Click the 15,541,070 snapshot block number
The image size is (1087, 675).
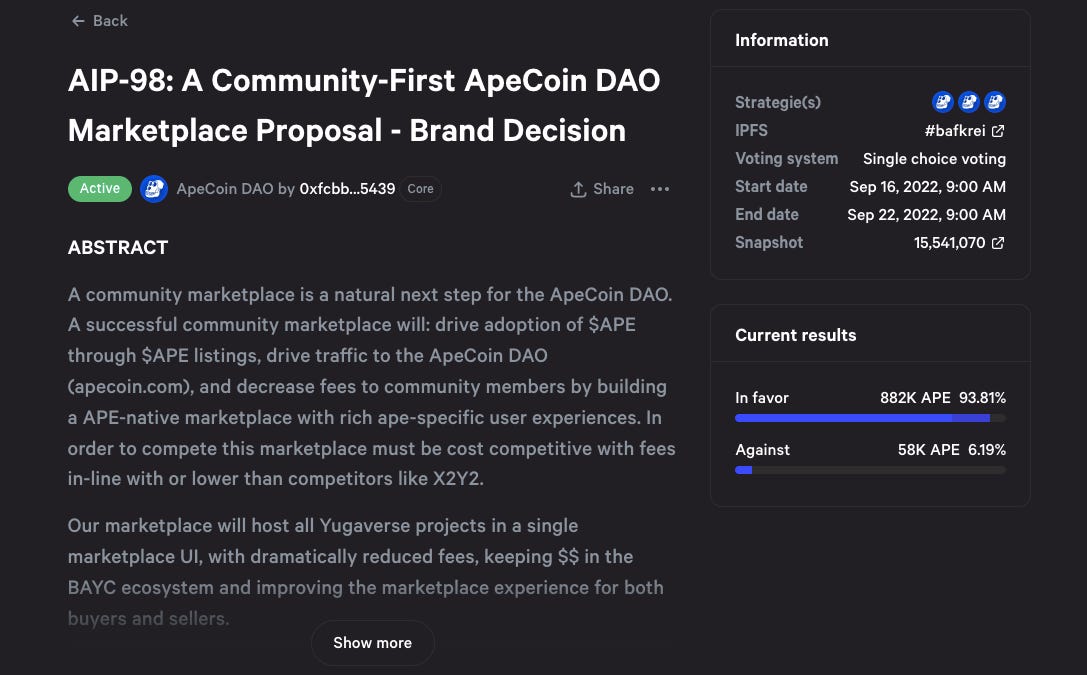click(x=949, y=243)
